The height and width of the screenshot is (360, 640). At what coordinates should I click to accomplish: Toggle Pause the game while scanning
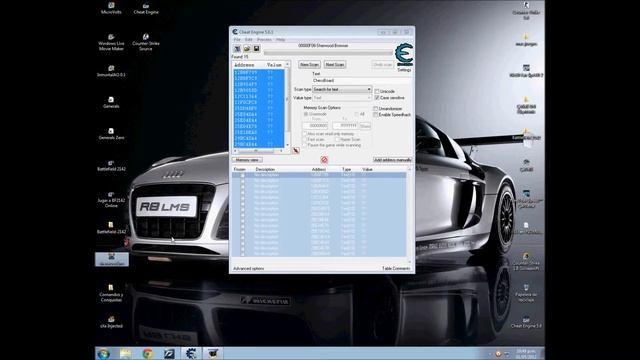coord(304,145)
